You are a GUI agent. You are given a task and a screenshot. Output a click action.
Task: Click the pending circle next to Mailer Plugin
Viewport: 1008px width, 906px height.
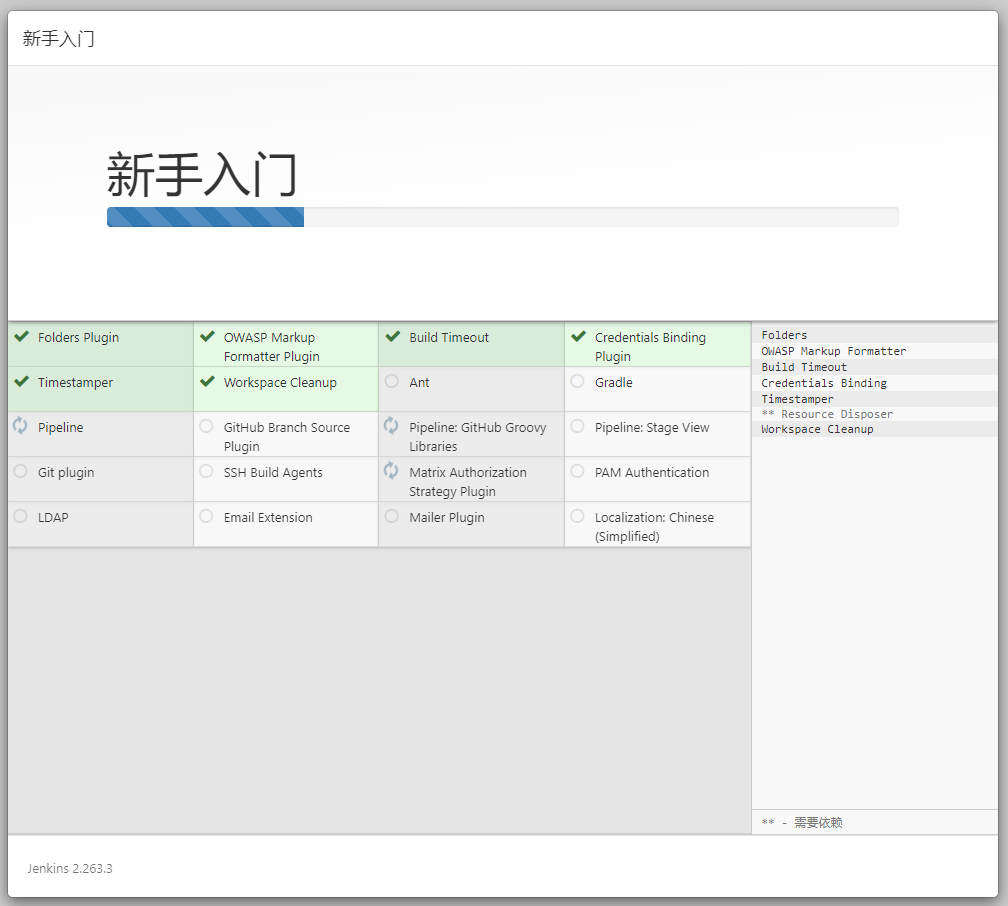392,516
